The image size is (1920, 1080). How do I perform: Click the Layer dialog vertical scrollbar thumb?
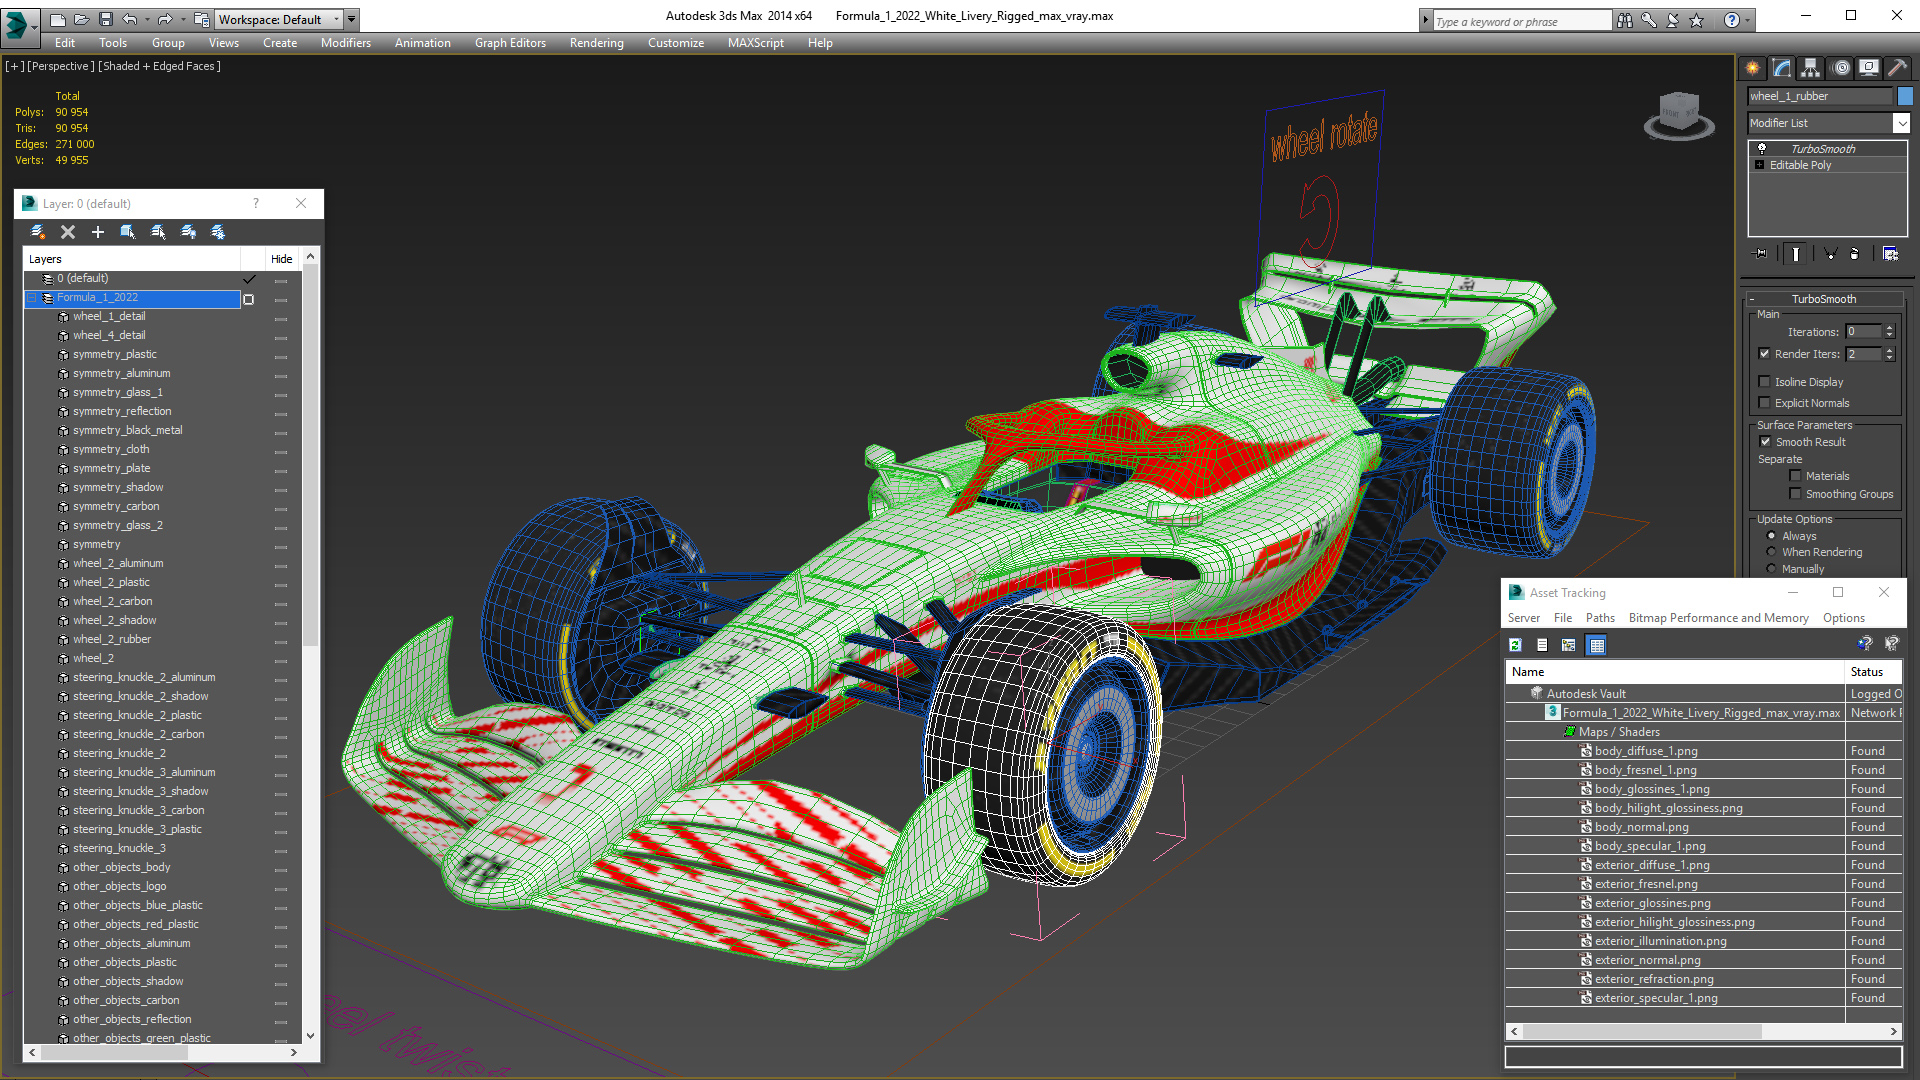[x=310, y=456]
